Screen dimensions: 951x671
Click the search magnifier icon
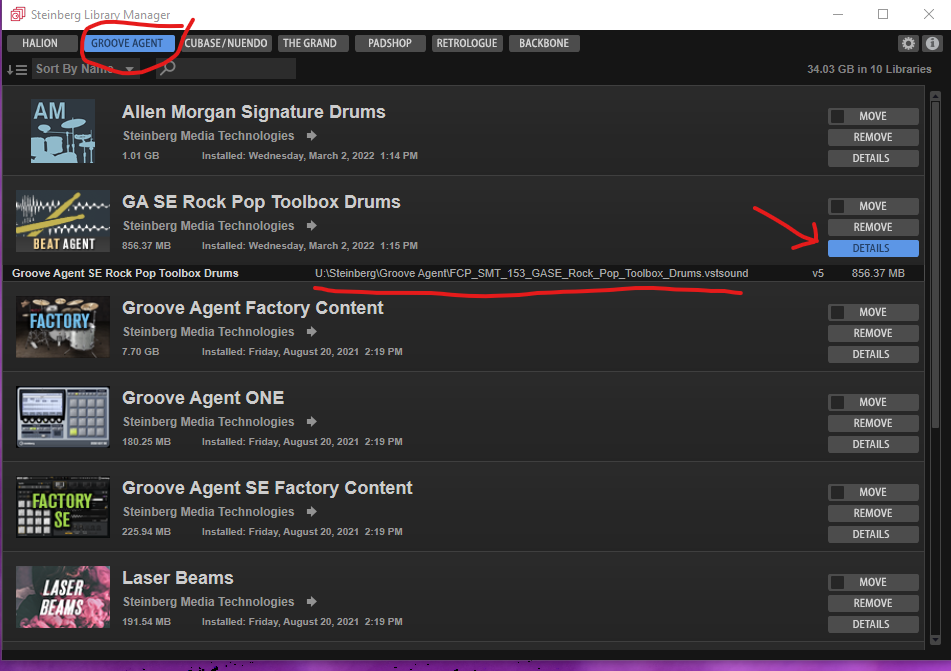click(x=168, y=68)
